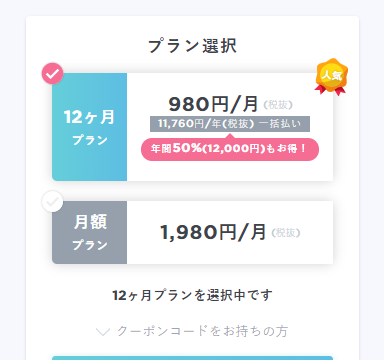Click the 11,760円/年 一括払い grey label
Screen dimensions: 384x360
pos(230,124)
